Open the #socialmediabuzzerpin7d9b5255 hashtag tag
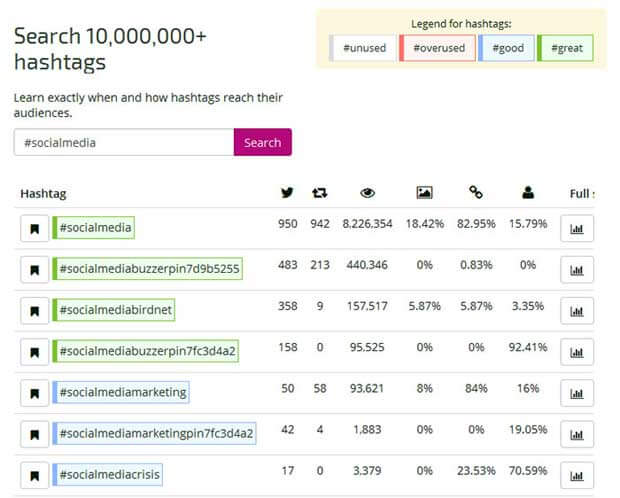The width and height of the screenshot is (620, 498). [148, 269]
